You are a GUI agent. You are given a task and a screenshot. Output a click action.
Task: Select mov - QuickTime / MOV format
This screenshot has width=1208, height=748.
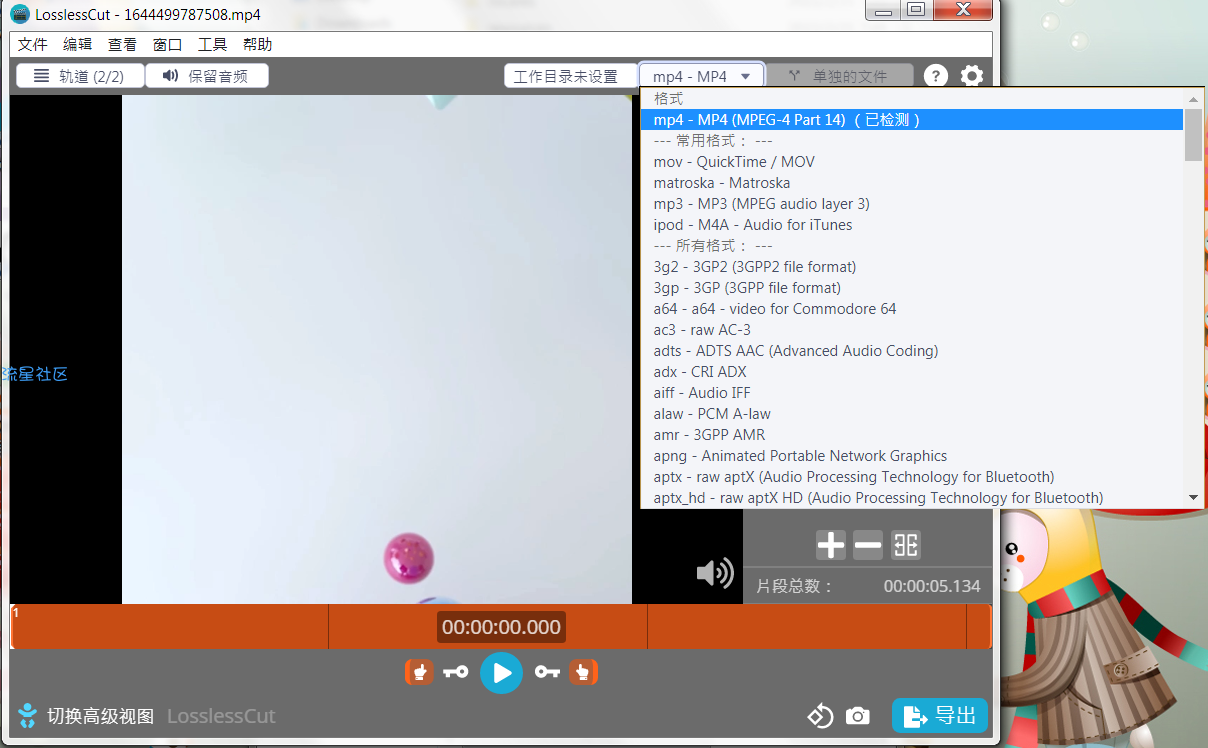pos(912,162)
